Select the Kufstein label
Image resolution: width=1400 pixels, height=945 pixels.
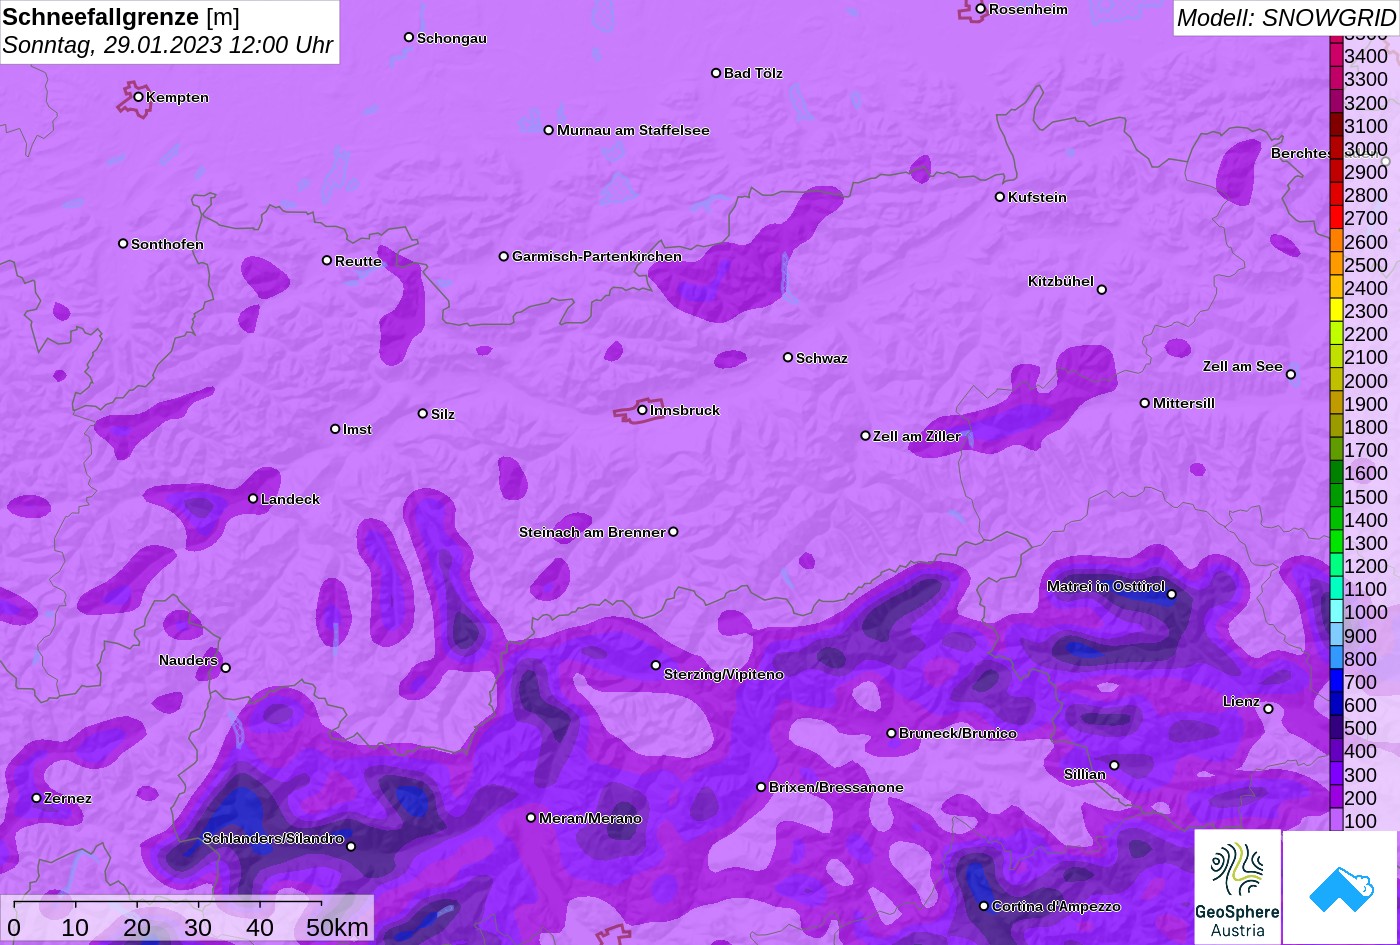(x=1037, y=197)
